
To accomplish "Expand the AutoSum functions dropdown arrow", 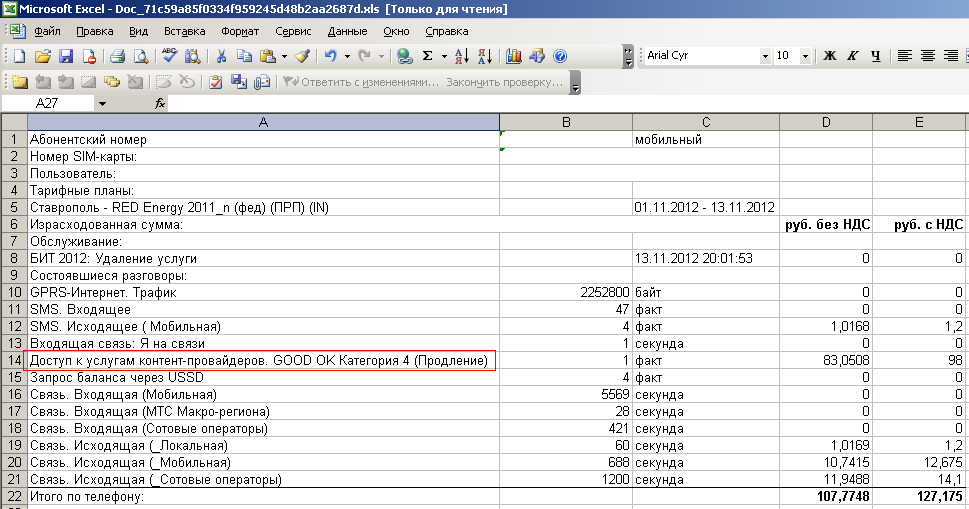I will pyautogui.click(x=444, y=56).
